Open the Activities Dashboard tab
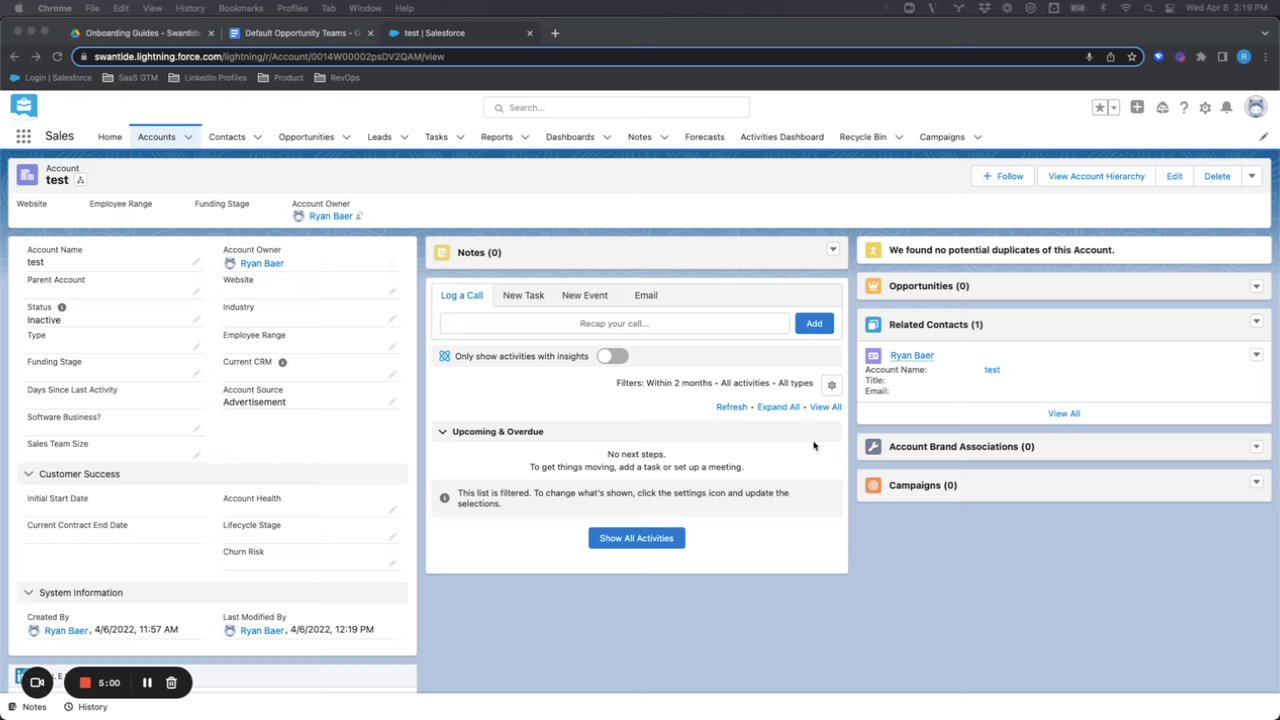The image size is (1280, 720). pyautogui.click(x=782, y=137)
